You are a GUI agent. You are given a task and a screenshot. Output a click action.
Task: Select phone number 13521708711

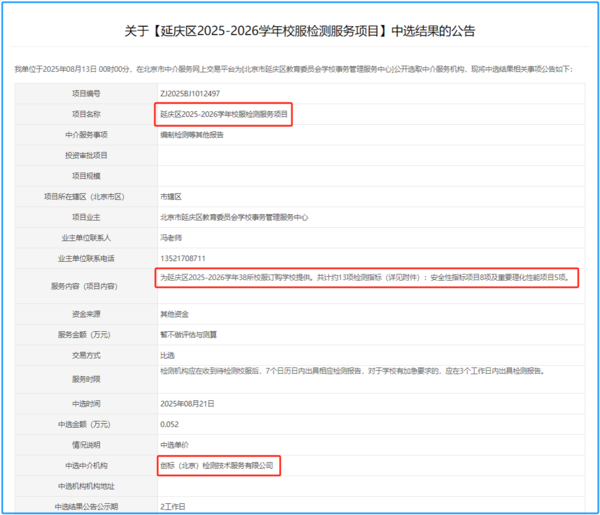183,259
